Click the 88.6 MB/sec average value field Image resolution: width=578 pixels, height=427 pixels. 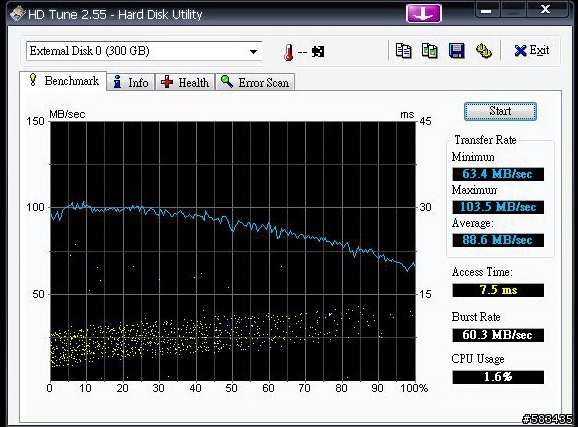[x=498, y=240]
